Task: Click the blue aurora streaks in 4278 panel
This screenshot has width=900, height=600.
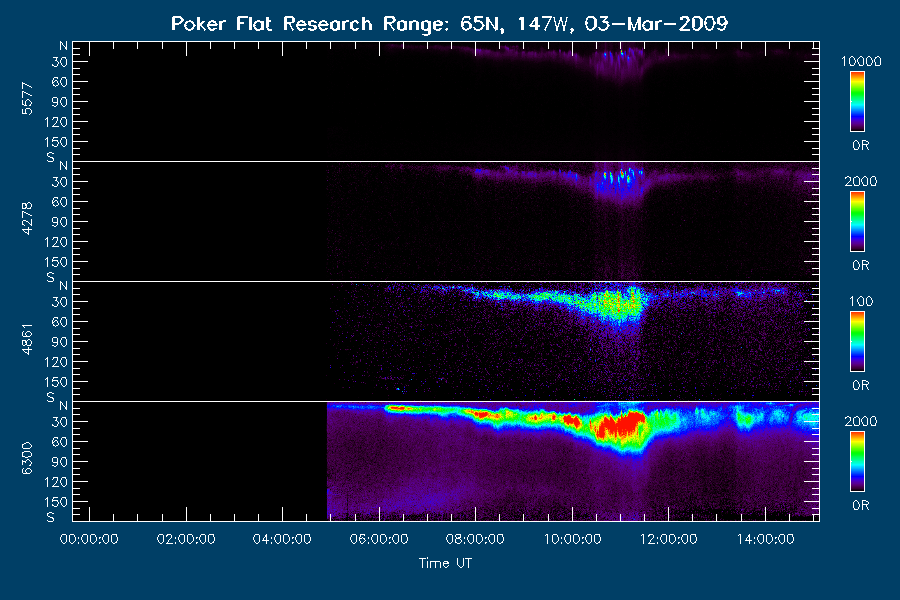Action: point(619,178)
